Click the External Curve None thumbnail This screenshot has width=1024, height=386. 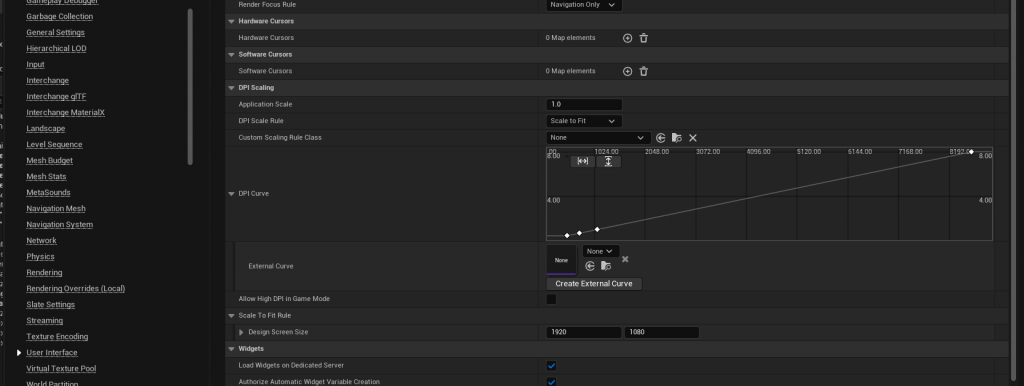click(562, 260)
